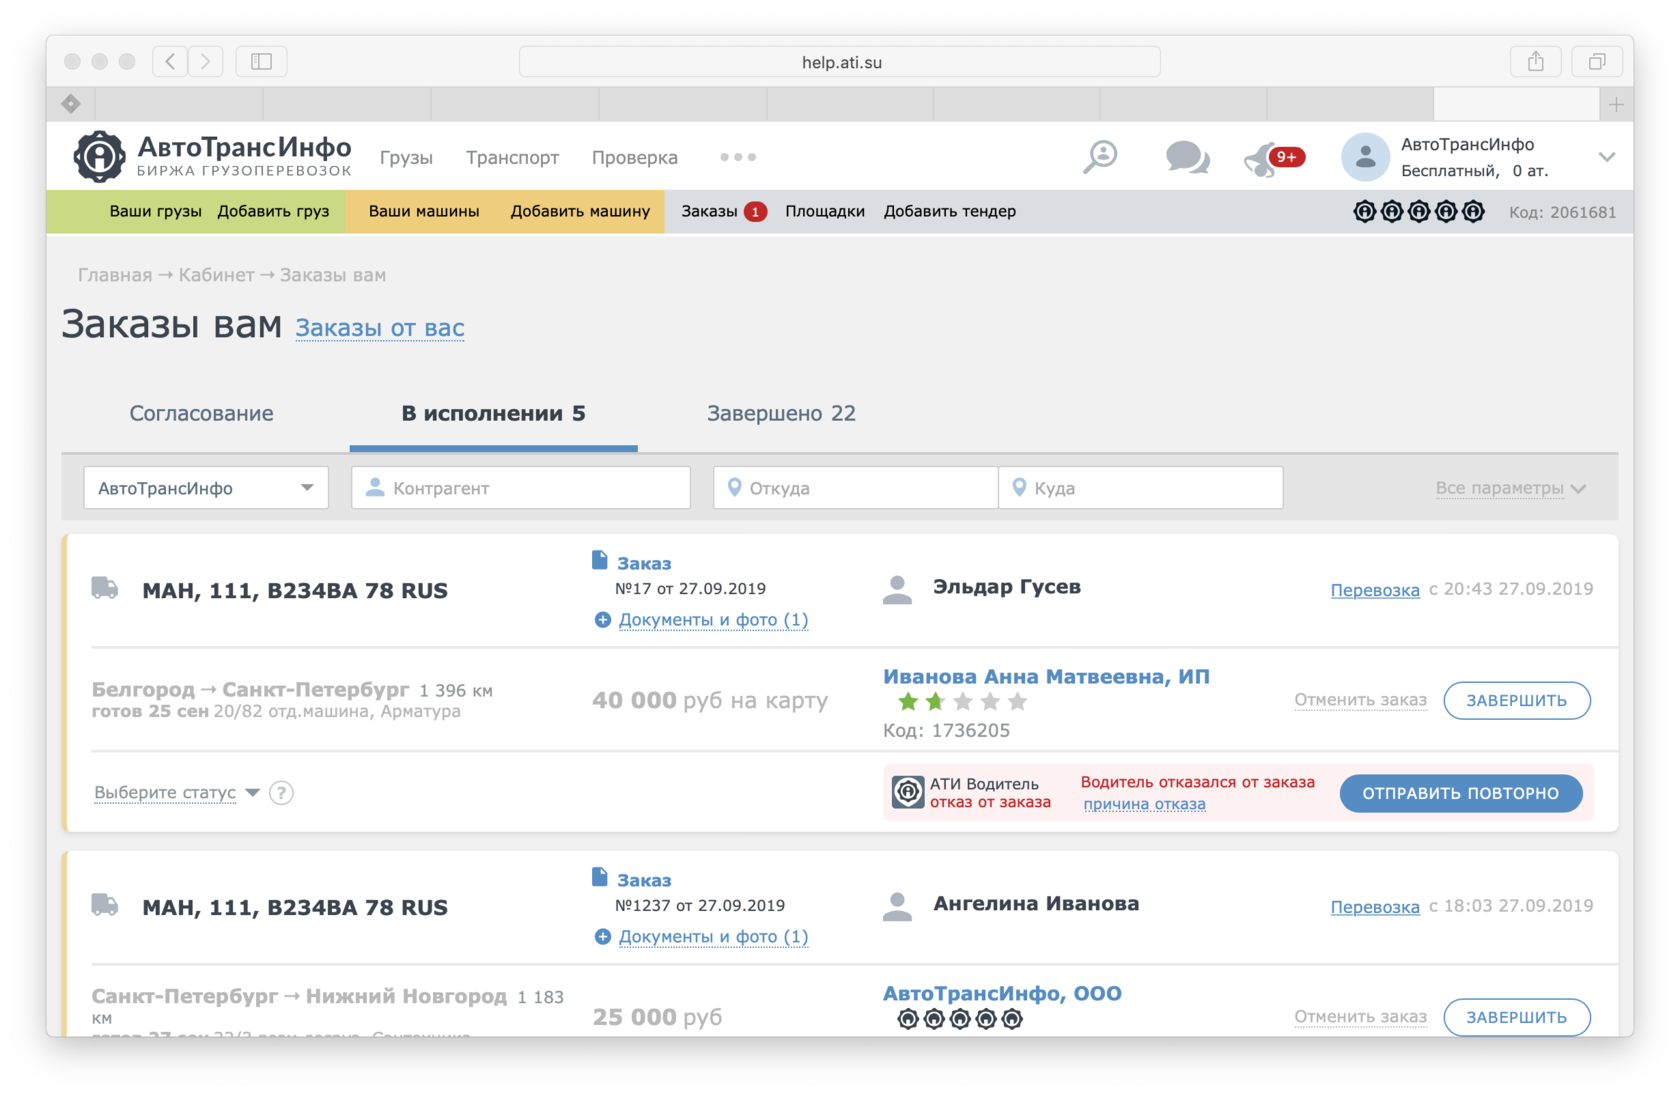Screen dimensions: 1680x1094
Task: Open Перевозка link dated 20:43 27.09.2019
Action: (1375, 590)
